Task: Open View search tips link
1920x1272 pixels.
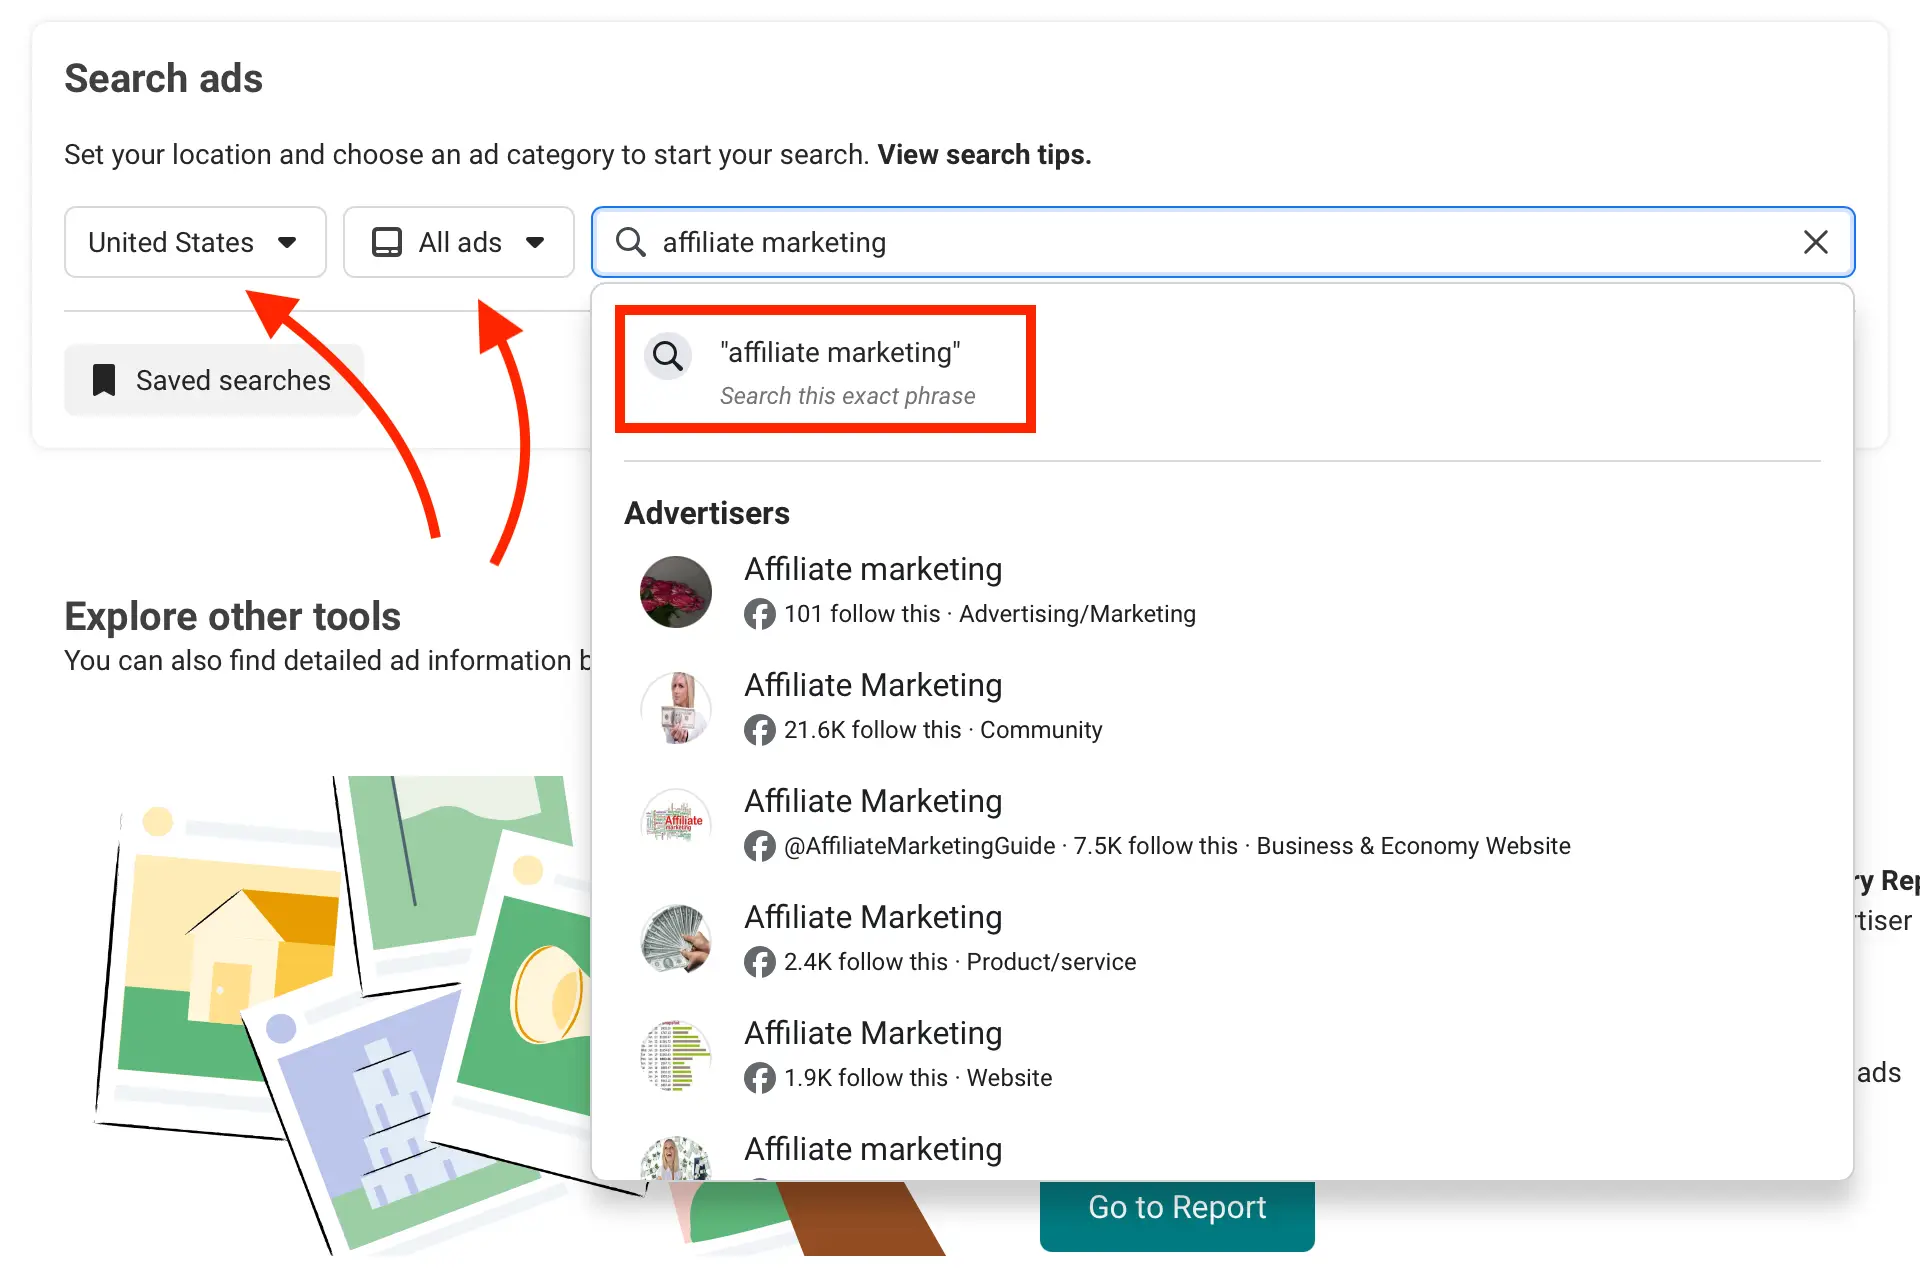Action: click(x=984, y=155)
